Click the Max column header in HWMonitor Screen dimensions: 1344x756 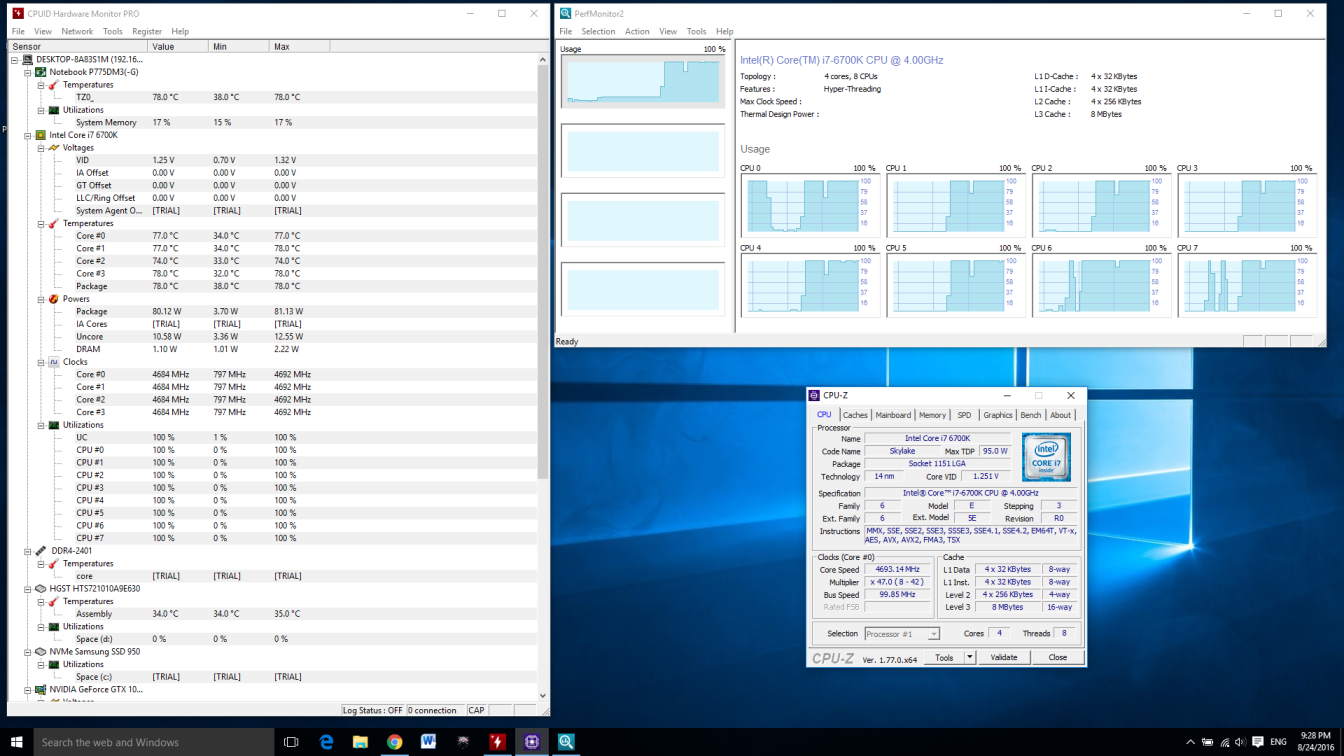pyautogui.click(x=299, y=46)
